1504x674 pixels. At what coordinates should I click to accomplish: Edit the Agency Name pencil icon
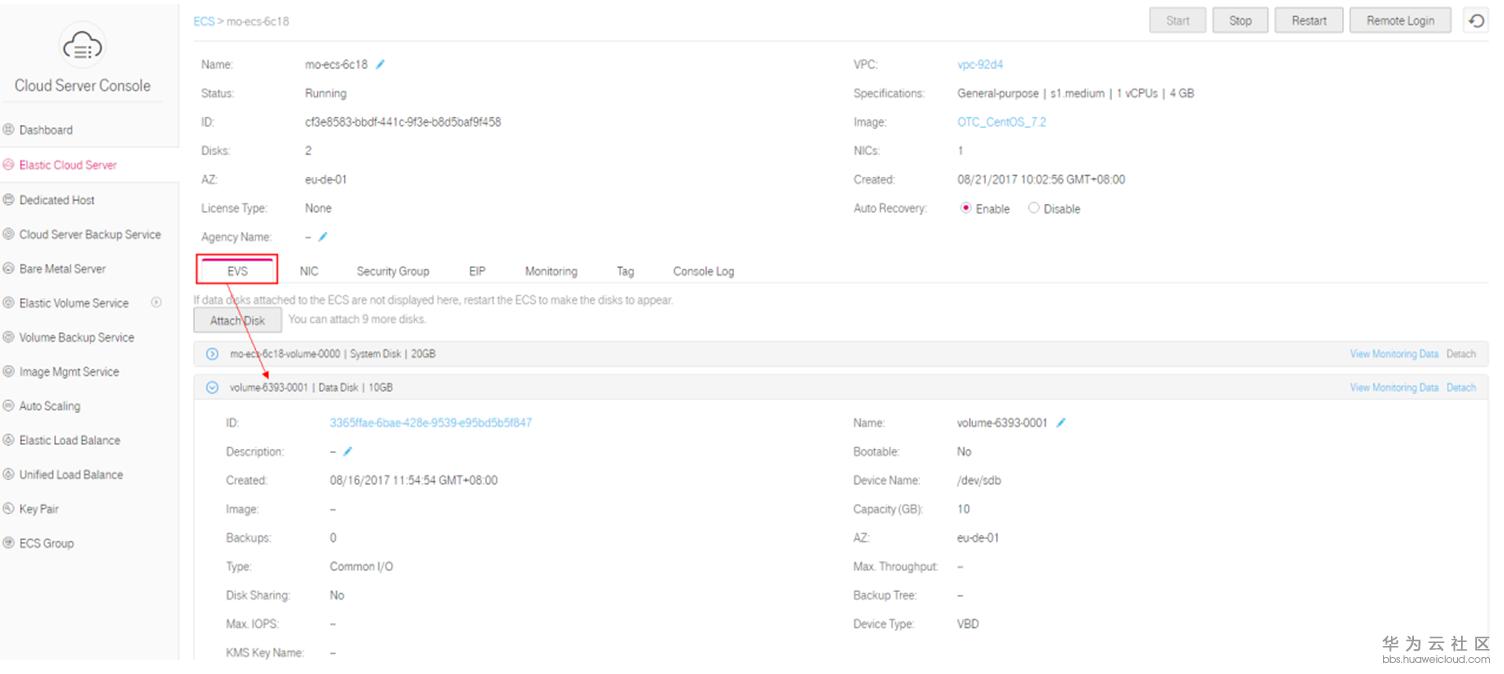click(323, 237)
